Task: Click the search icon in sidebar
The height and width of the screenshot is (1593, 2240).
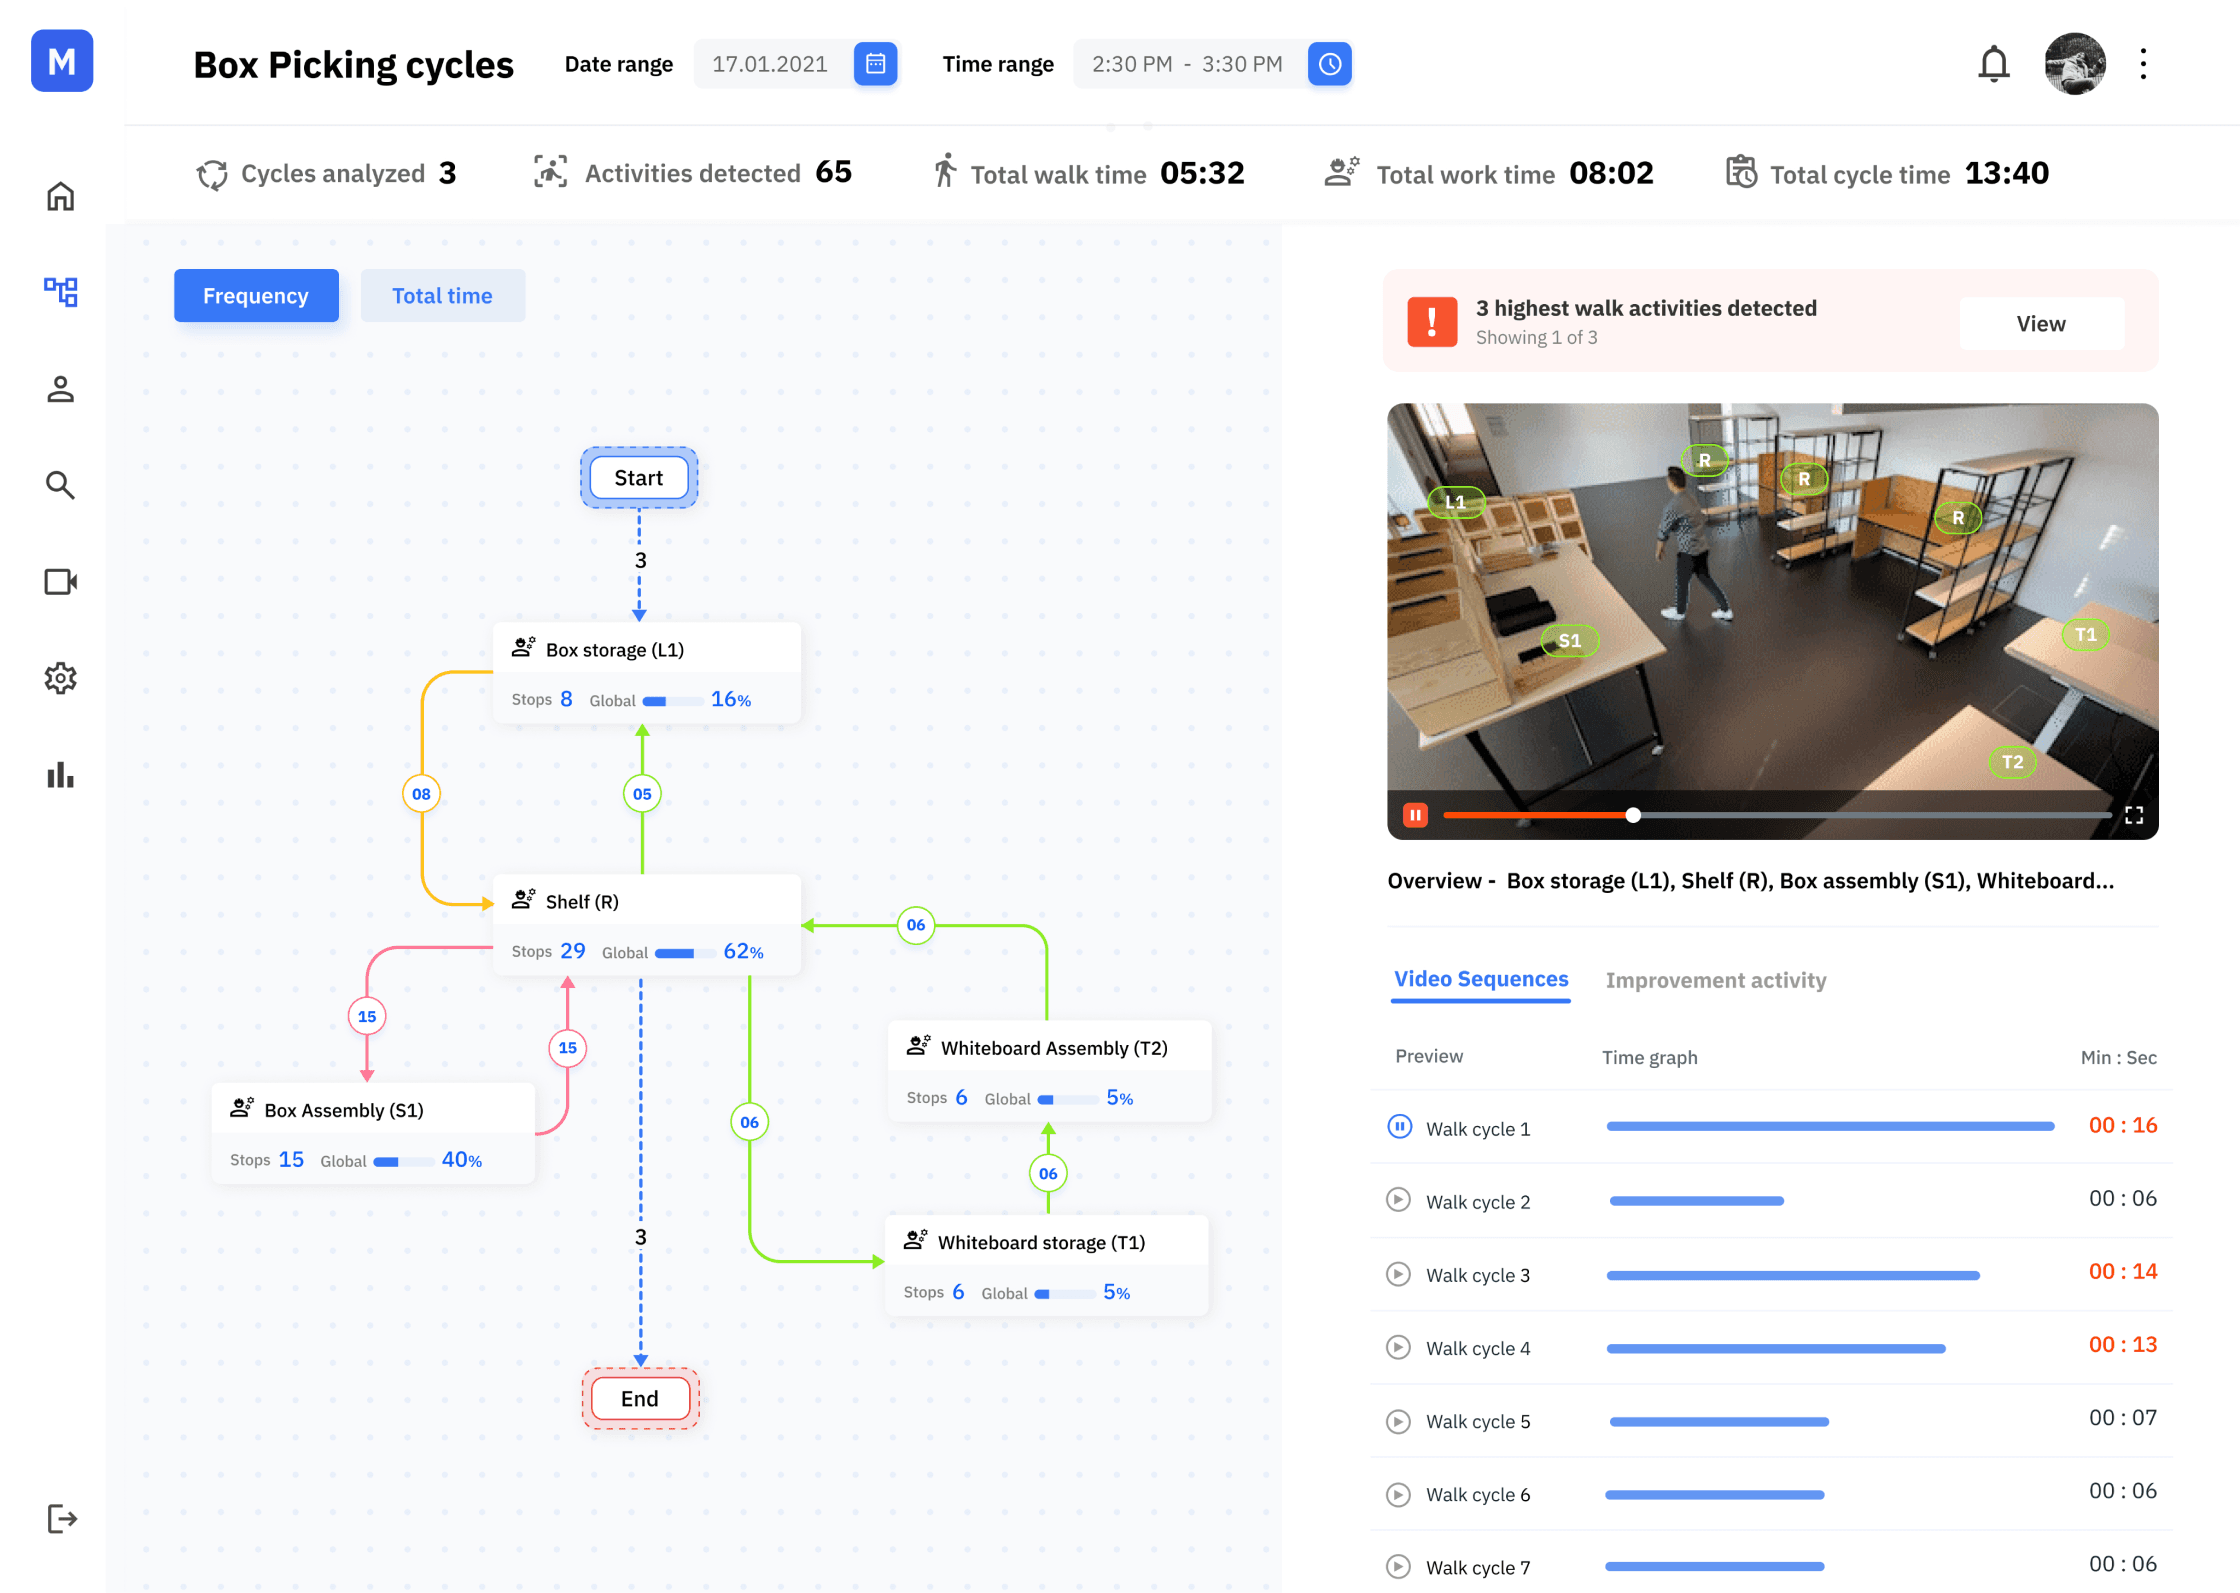Action: click(x=61, y=485)
